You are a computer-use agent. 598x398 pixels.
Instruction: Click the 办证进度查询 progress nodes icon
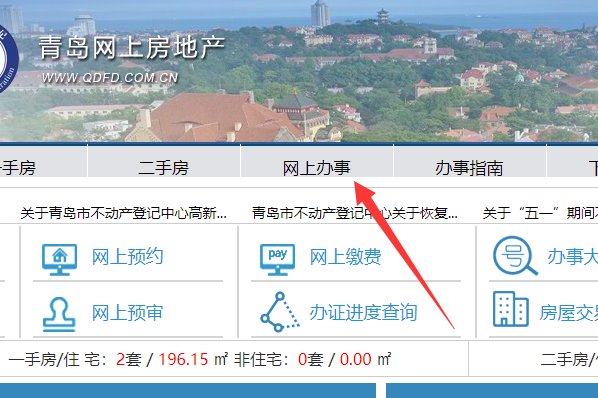280,312
